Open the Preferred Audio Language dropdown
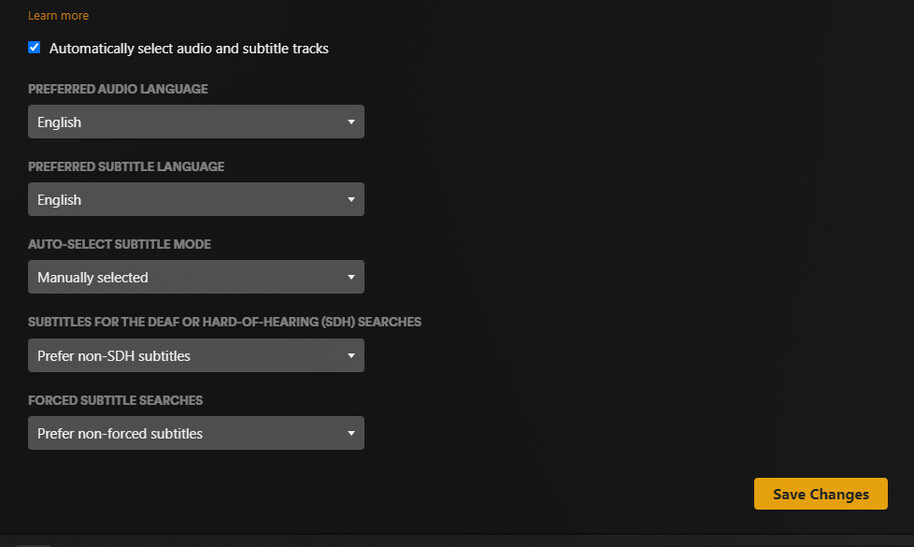This screenshot has height=547, width=914. [196, 122]
